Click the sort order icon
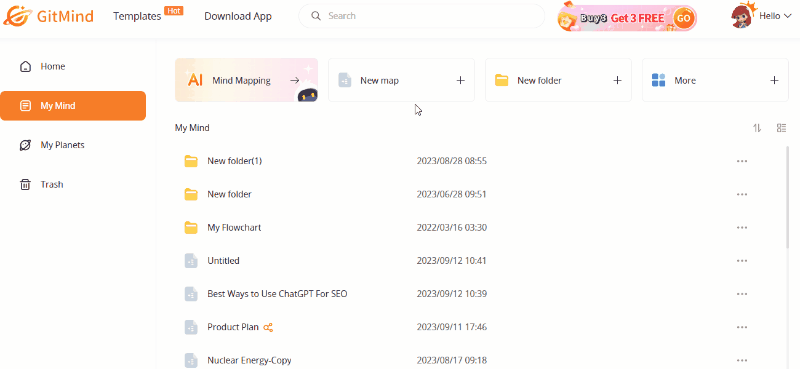This screenshot has height=369, width=800. pyautogui.click(x=757, y=128)
